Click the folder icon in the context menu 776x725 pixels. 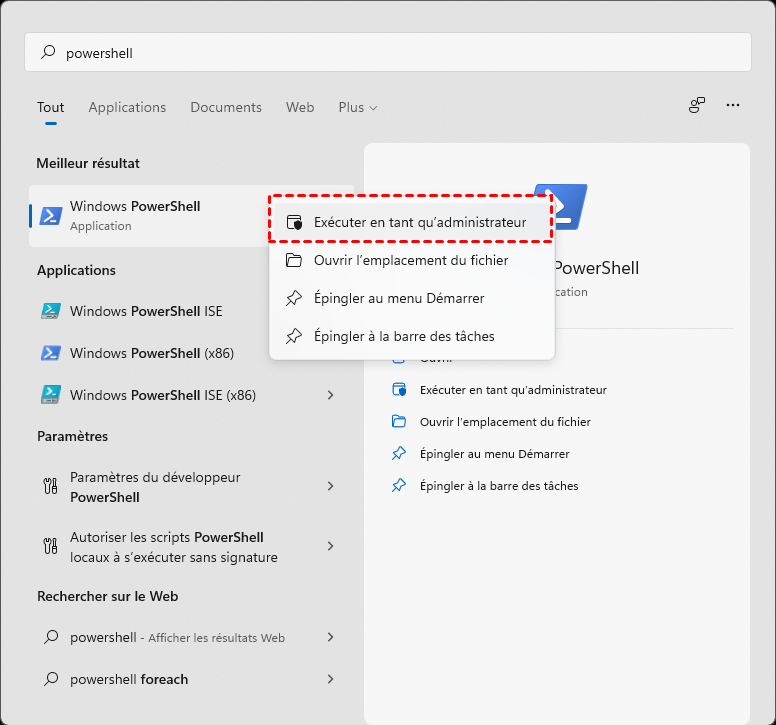click(x=294, y=260)
